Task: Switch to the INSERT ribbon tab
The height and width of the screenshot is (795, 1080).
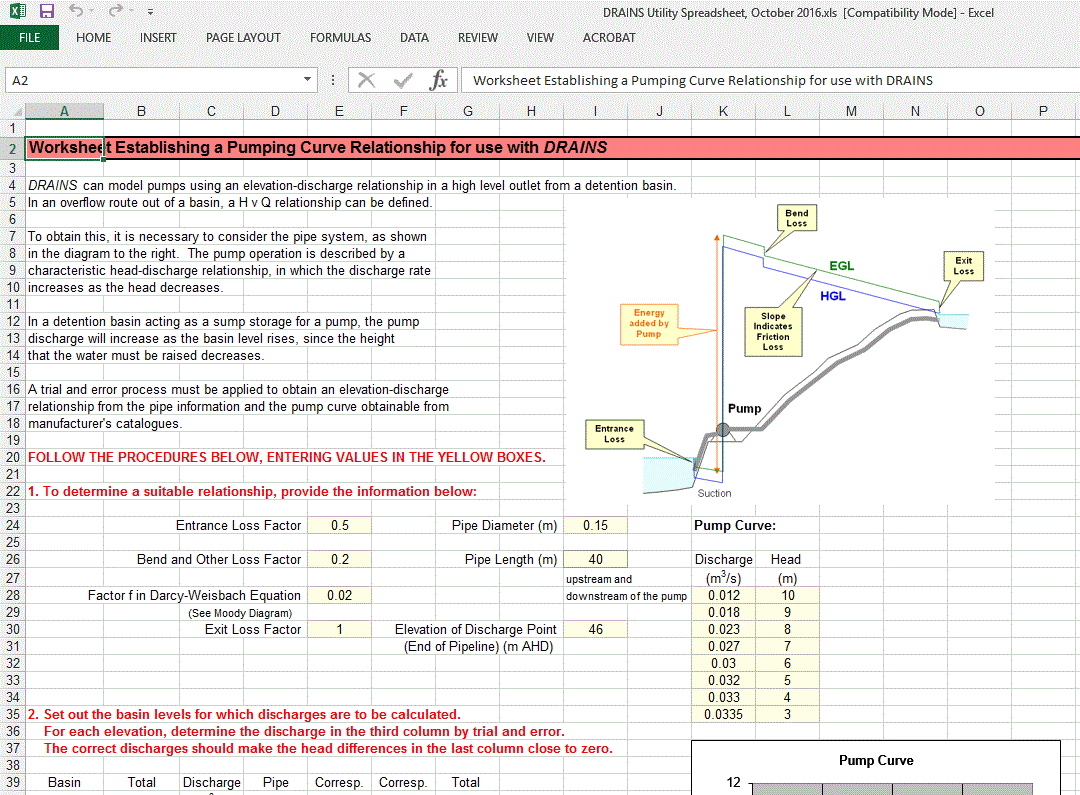Action: point(158,38)
